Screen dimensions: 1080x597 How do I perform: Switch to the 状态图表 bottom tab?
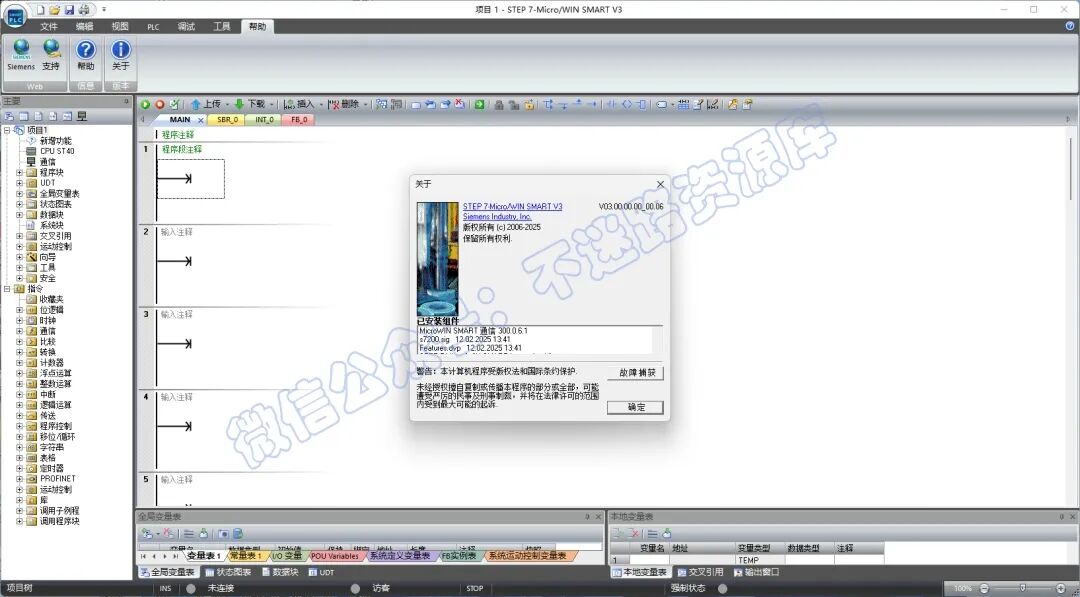click(228, 572)
